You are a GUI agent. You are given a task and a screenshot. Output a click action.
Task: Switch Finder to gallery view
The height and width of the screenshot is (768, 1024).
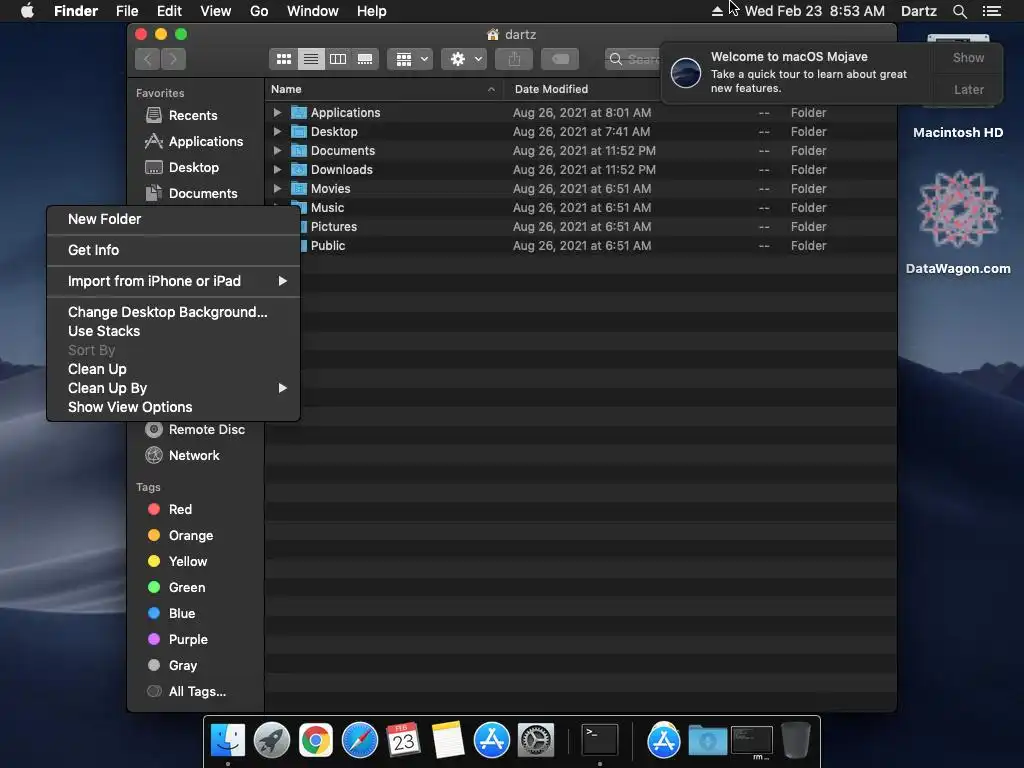pyautogui.click(x=365, y=59)
